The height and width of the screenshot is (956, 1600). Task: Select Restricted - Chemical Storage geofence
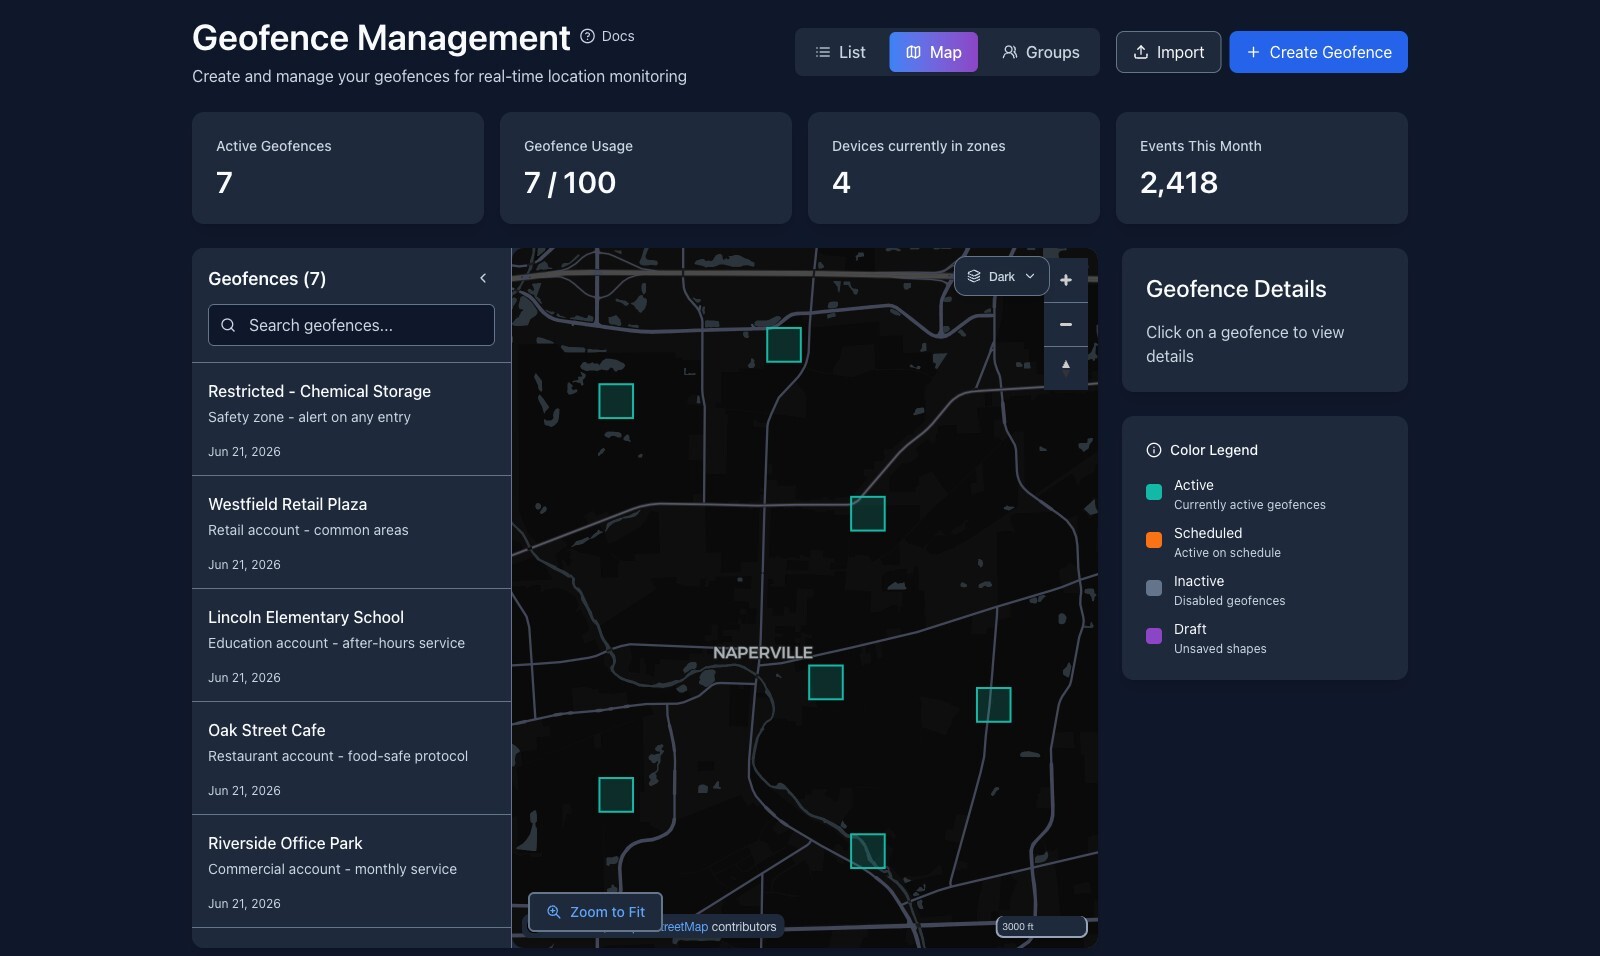[x=351, y=419]
